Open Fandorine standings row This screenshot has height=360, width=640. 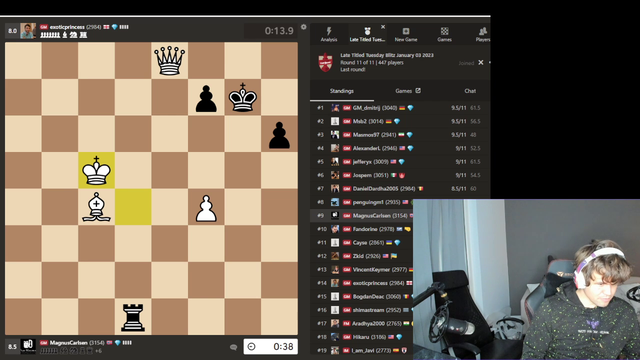click(362, 229)
